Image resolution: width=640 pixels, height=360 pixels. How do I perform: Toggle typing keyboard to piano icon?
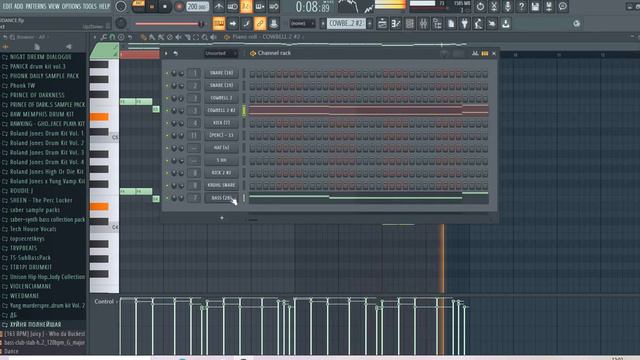pyautogui.click(x=219, y=24)
